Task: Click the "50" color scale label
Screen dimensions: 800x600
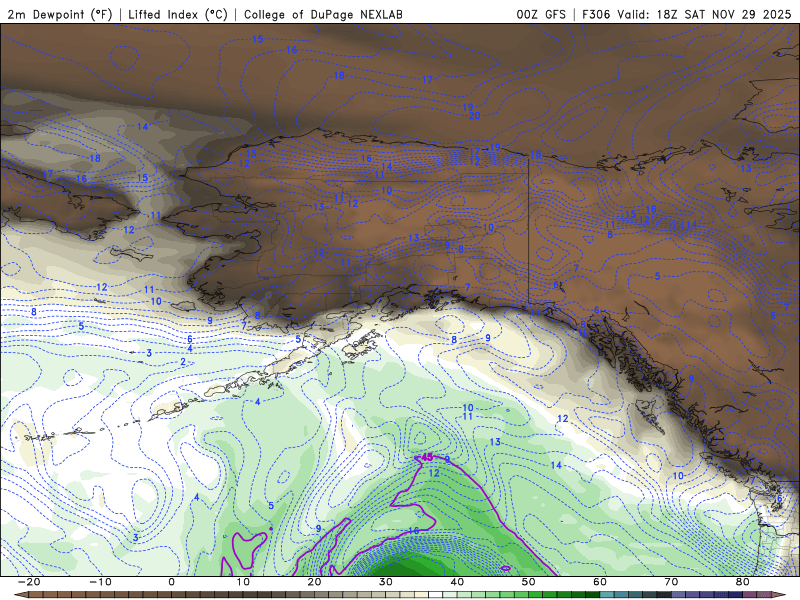Action: click(x=529, y=582)
